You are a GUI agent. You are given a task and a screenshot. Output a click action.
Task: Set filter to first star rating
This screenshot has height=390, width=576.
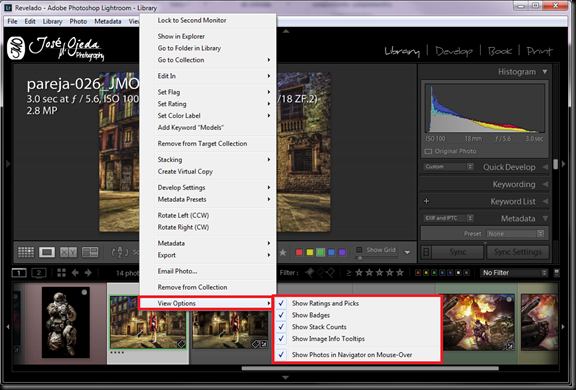click(359, 272)
